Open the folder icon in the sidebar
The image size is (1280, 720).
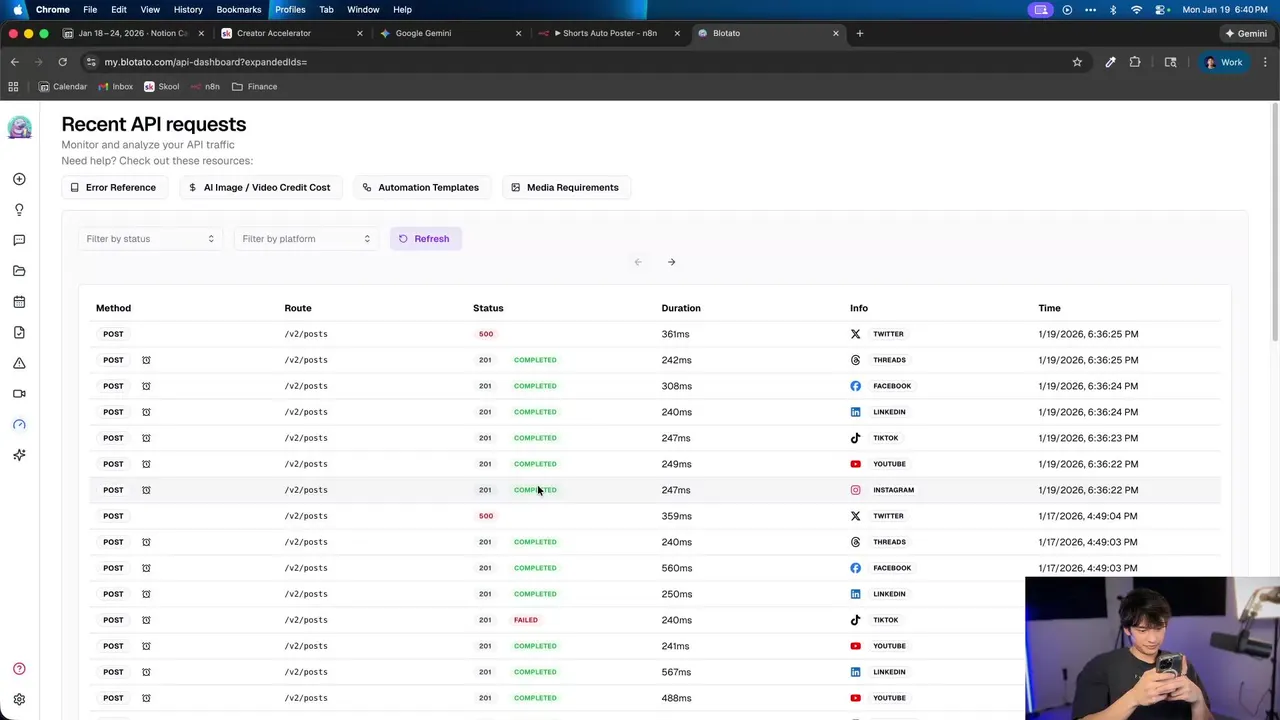(19, 271)
